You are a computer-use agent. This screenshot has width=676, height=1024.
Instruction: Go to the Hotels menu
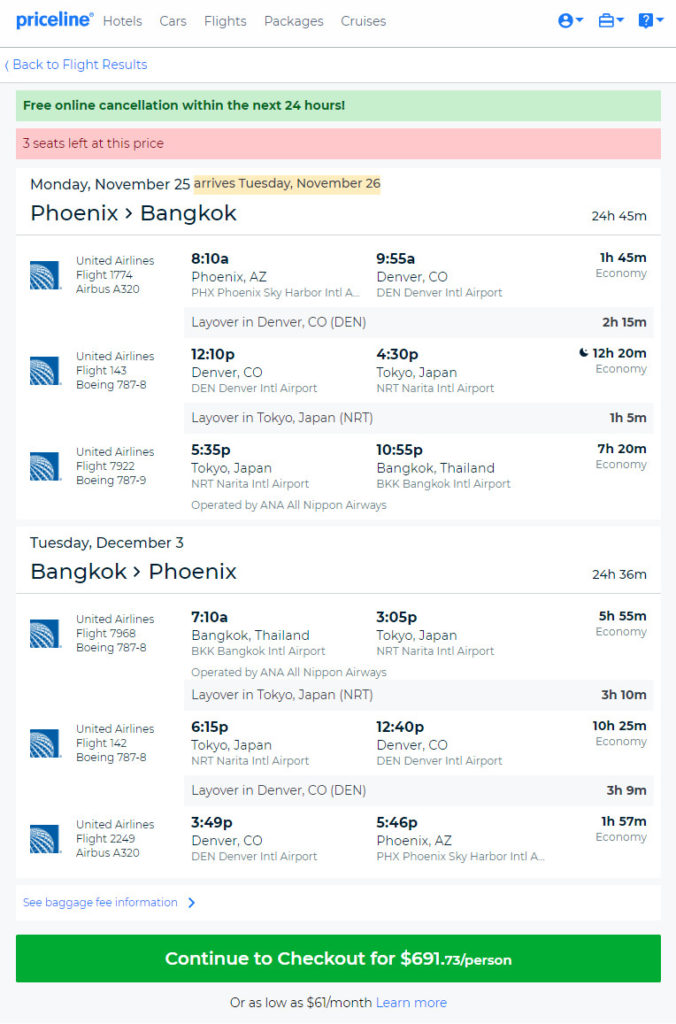122,21
